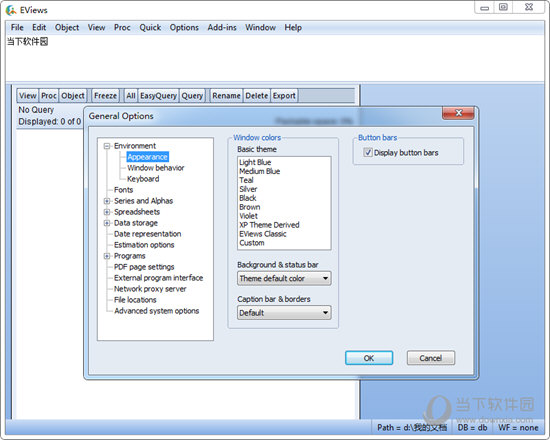The height and width of the screenshot is (440, 550).
Task: Click the EasyQuery toolbar button
Action: [158, 95]
